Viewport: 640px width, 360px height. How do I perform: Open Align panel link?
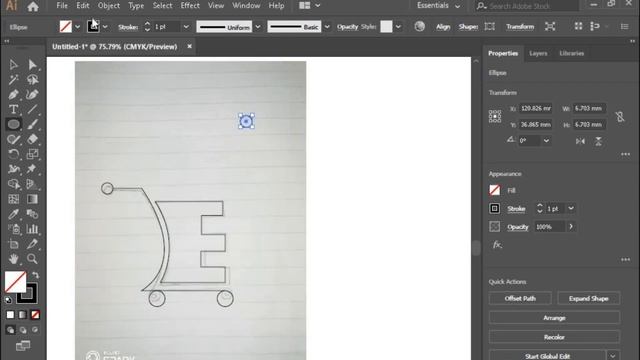point(443,27)
